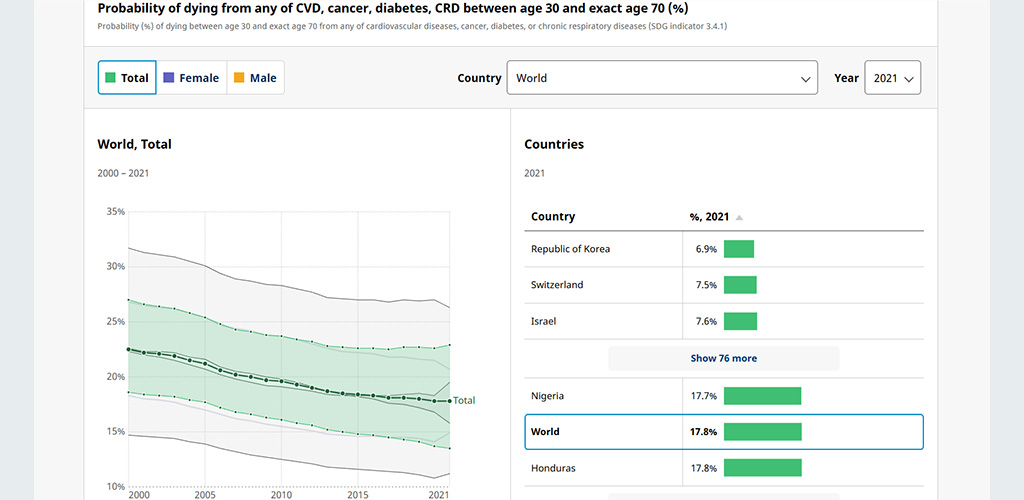Click the Total label on the chart line
Screen dimensions: 1024x500
464,400
